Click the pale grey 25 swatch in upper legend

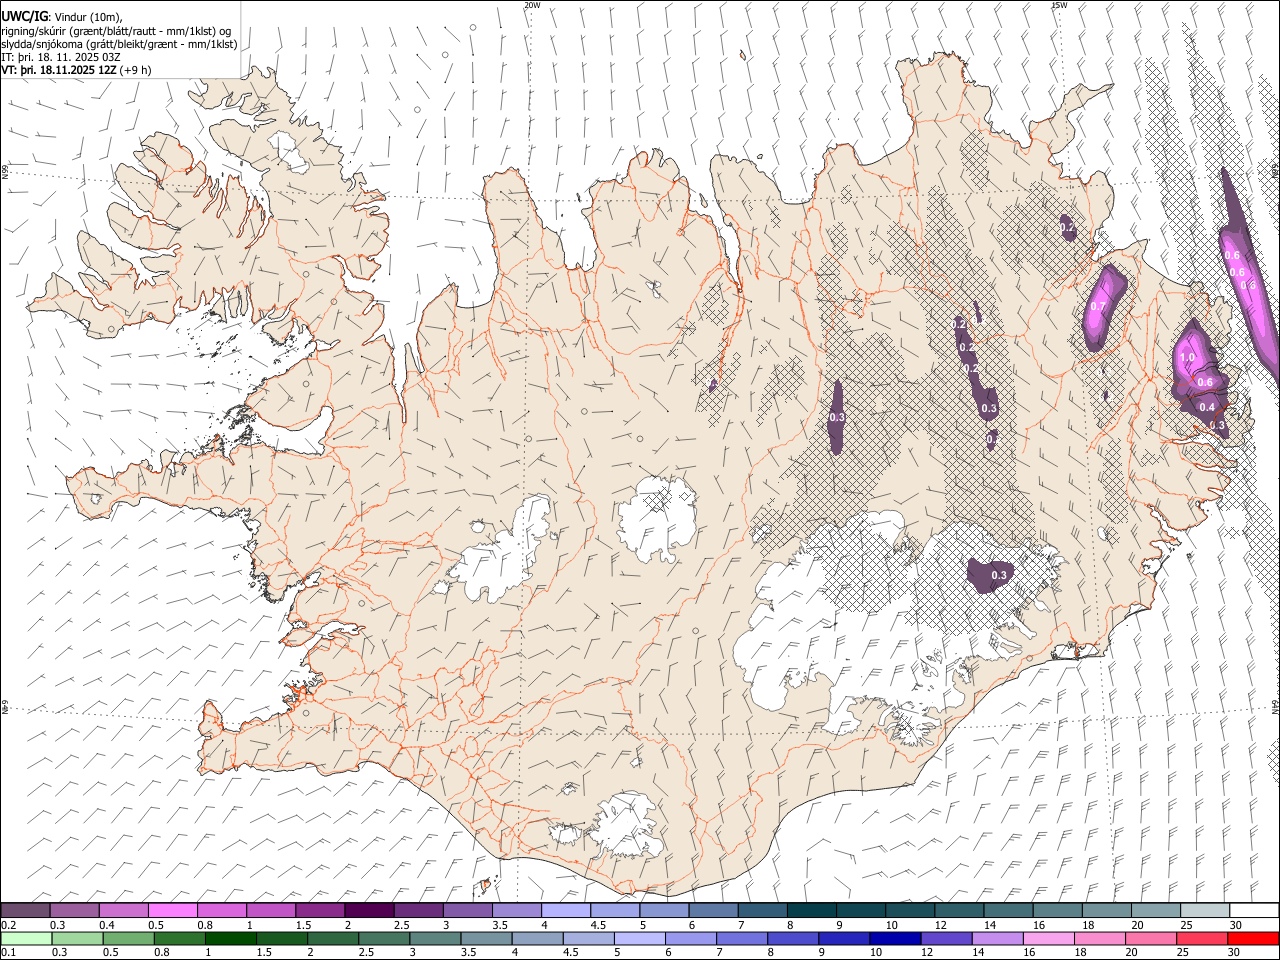tap(1205, 911)
